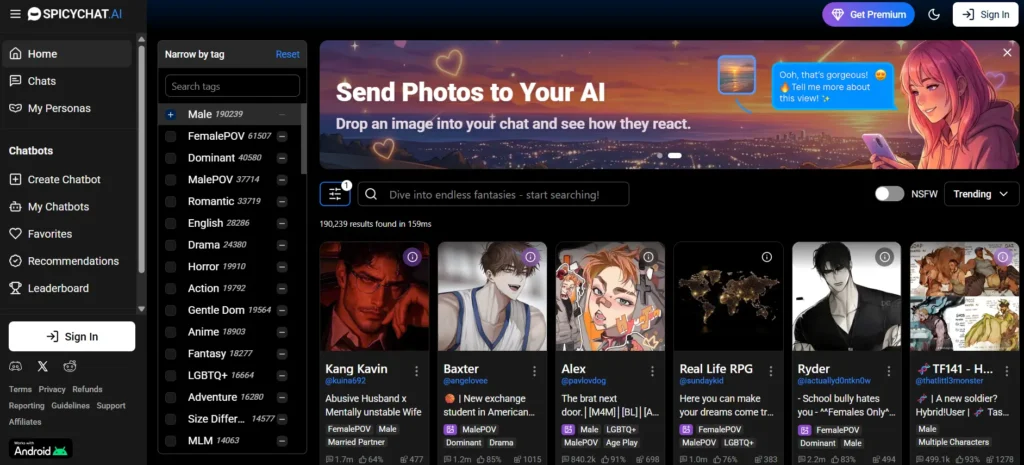Open My Chatbots in sidebar
The height and width of the screenshot is (465, 1024).
67,207
